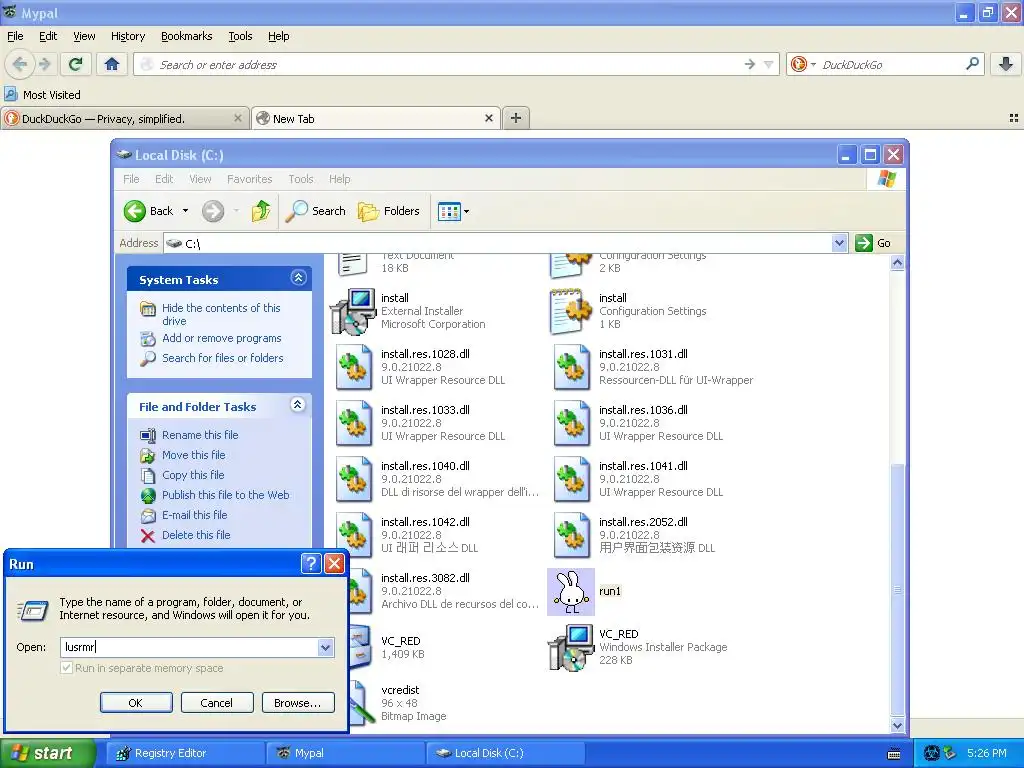Go forward in Mypal browser
The width and height of the screenshot is (1024, 768).
(x=45, y=64)
